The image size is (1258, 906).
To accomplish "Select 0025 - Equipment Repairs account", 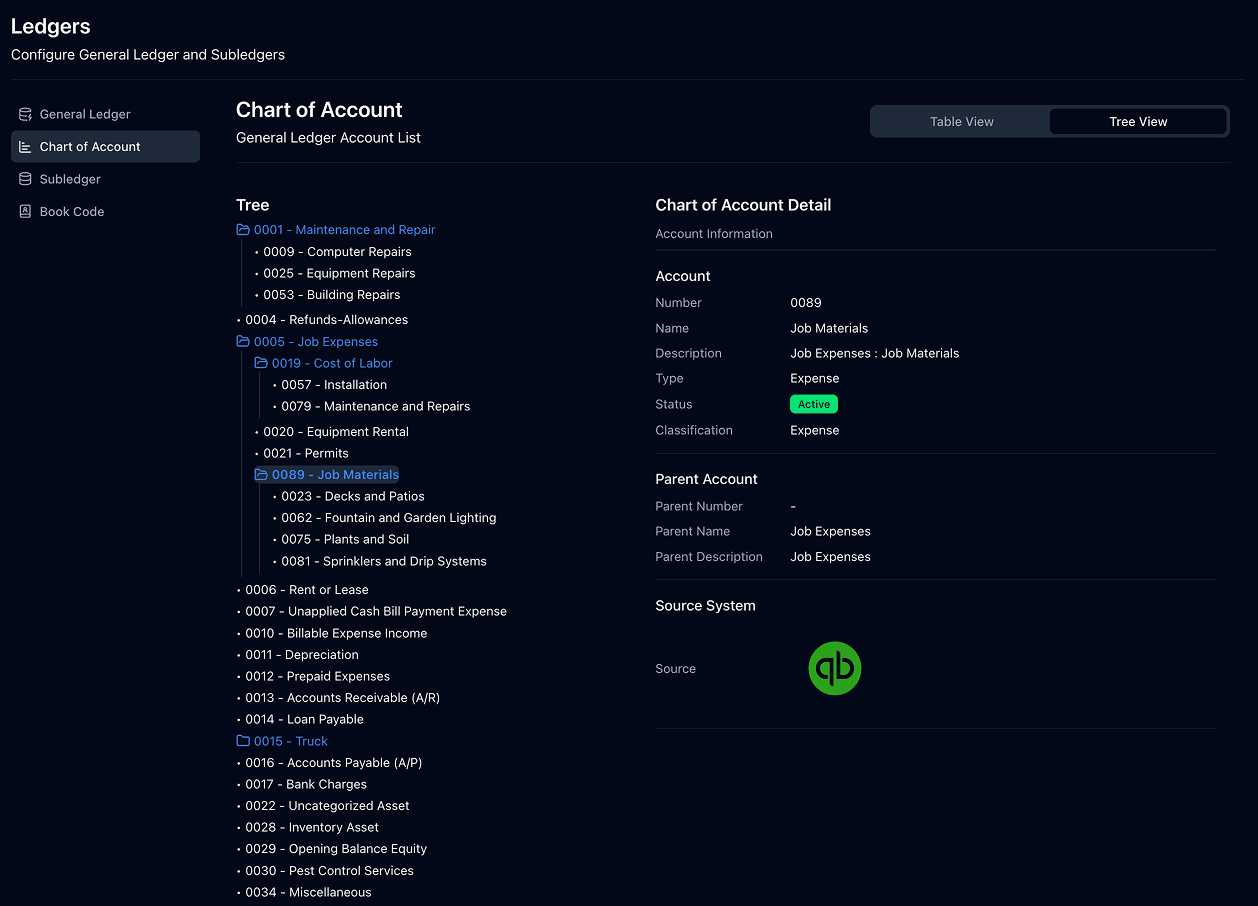I will 339,273.
